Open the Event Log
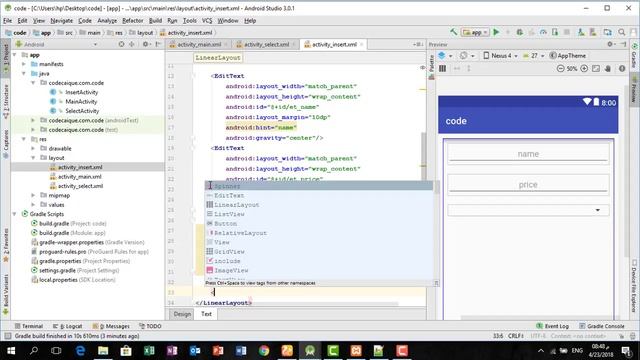 click(x=552, y=326)
